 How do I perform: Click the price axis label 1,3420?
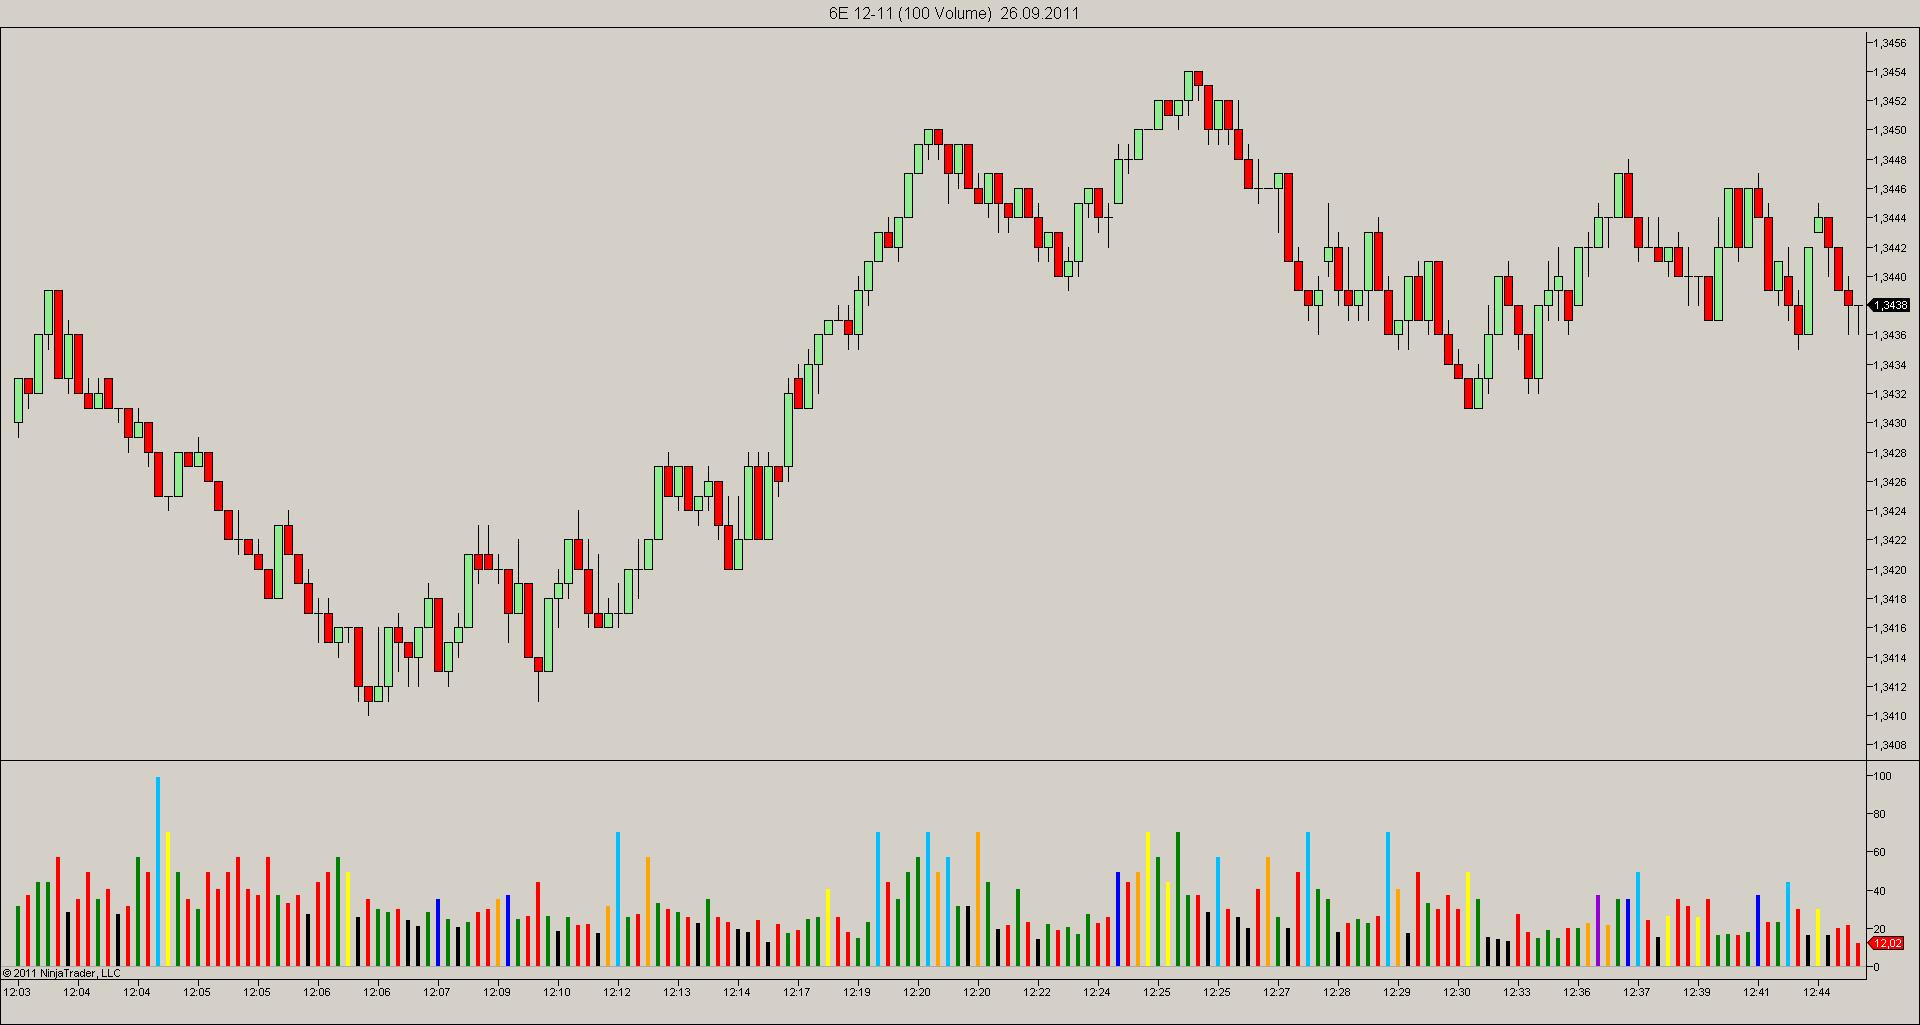coord(1889,570)
